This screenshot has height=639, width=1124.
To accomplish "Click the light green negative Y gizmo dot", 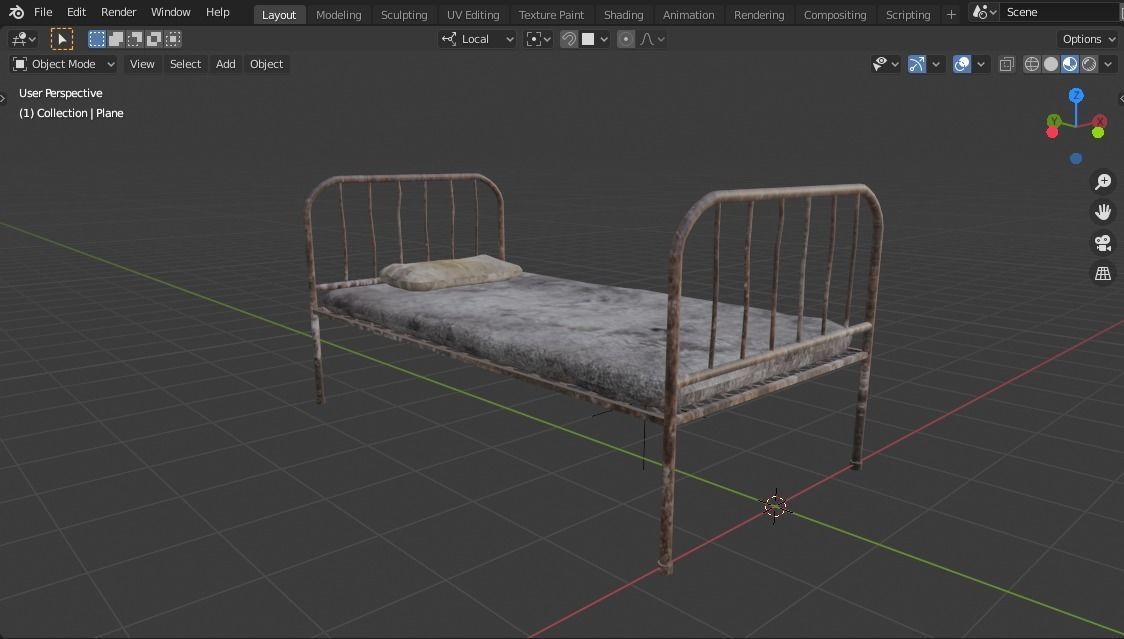I will point(1097,133).
